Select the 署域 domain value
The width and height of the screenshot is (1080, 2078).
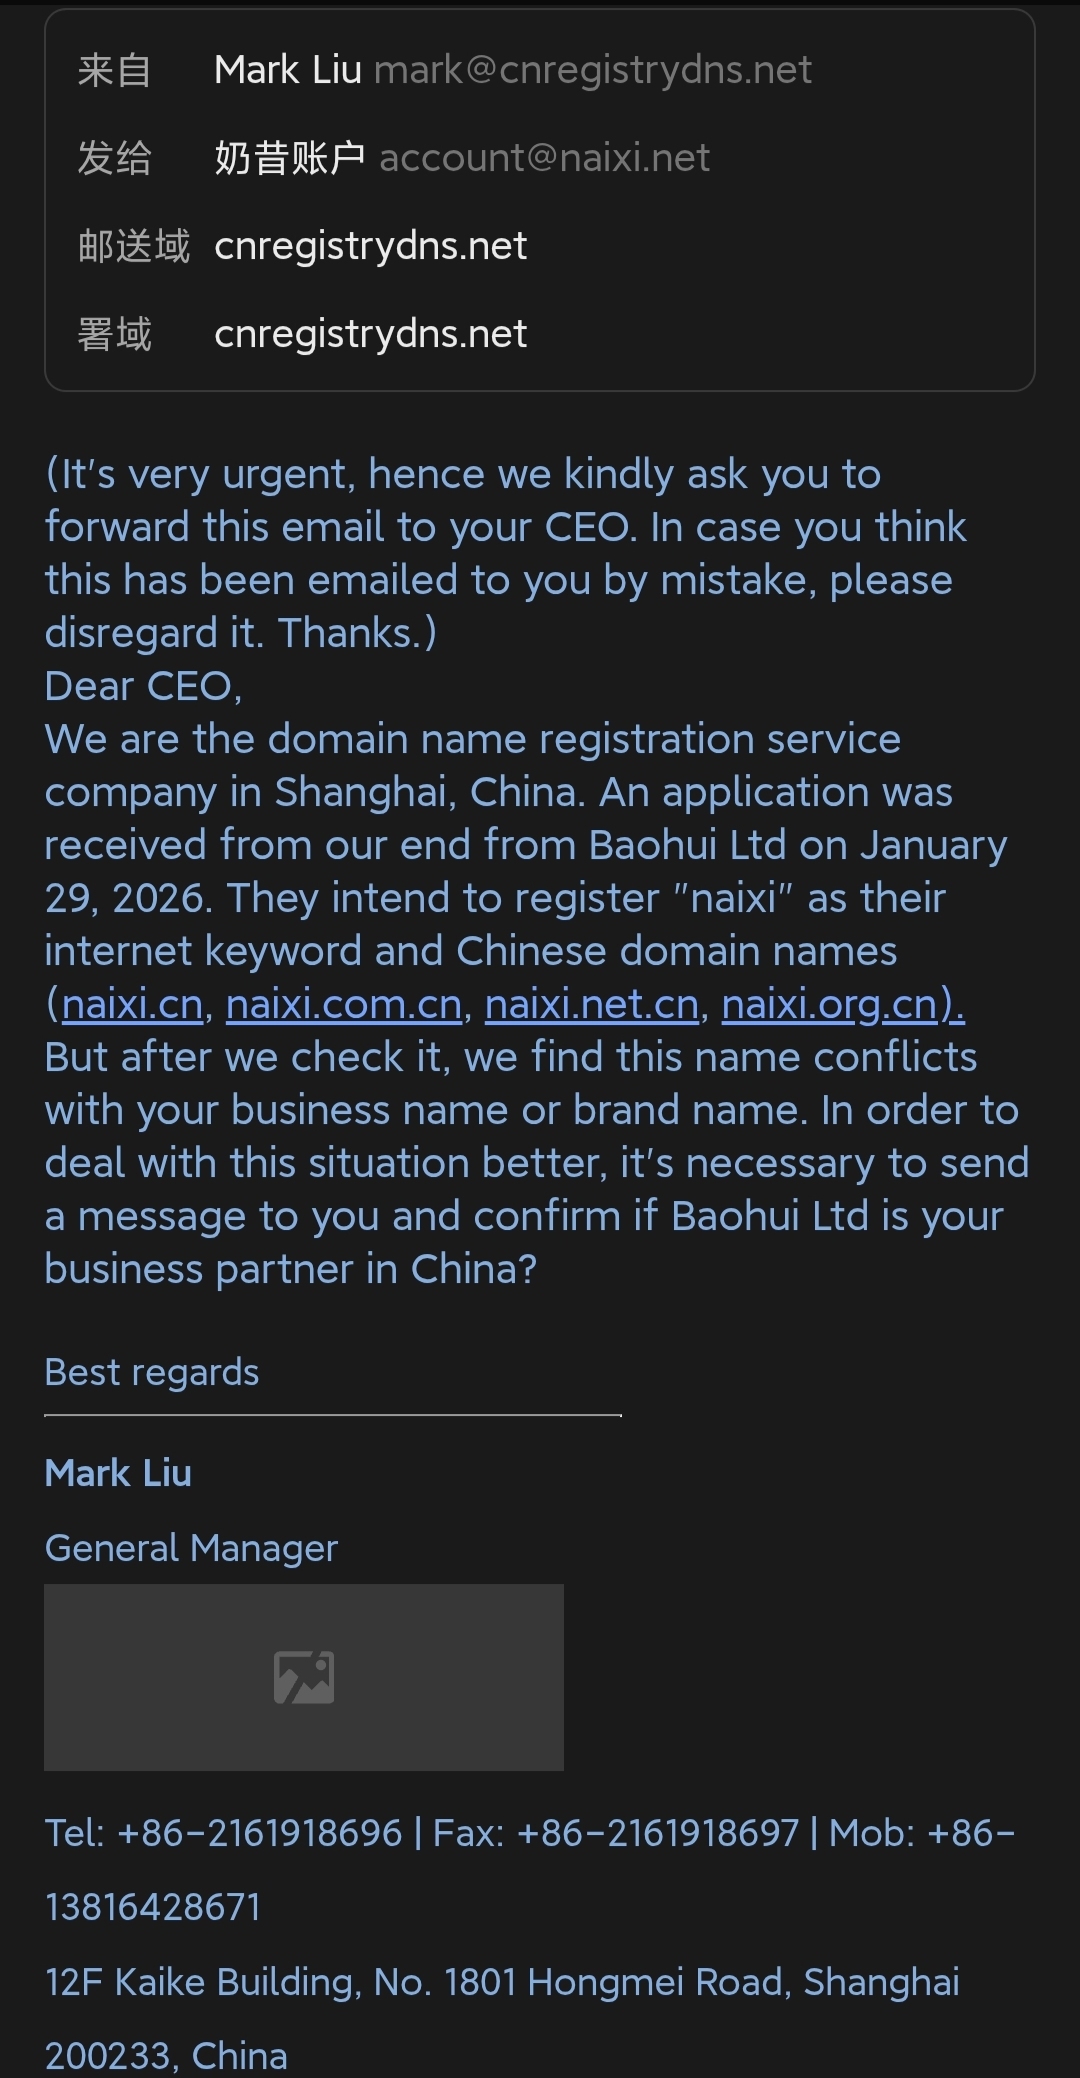[x=370, y=334]
